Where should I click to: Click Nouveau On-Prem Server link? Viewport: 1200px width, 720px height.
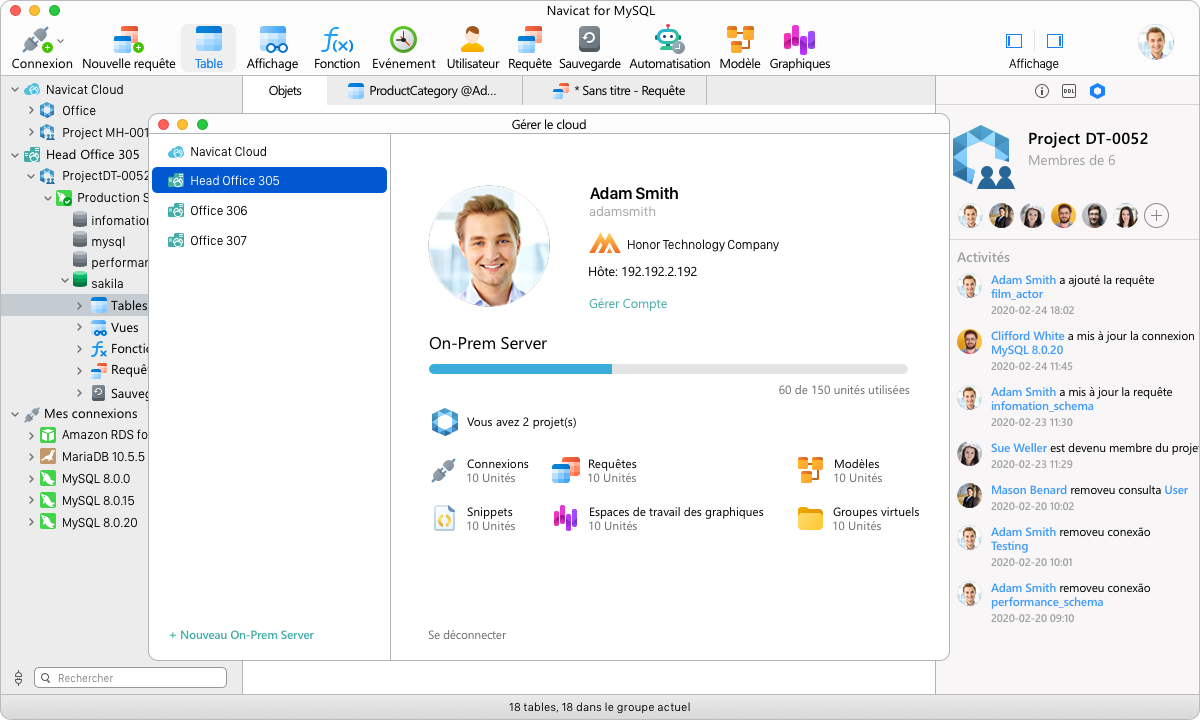[x=241, y=635]
